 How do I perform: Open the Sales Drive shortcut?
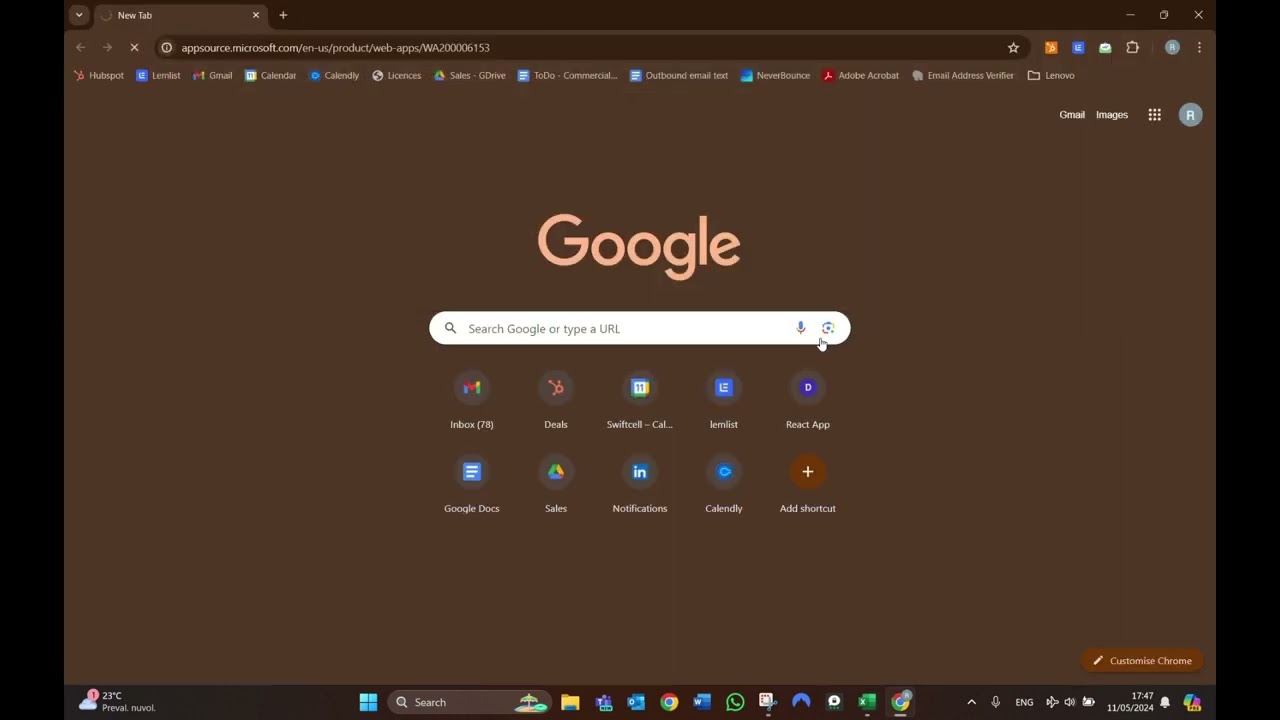click(x=556, y=486)
